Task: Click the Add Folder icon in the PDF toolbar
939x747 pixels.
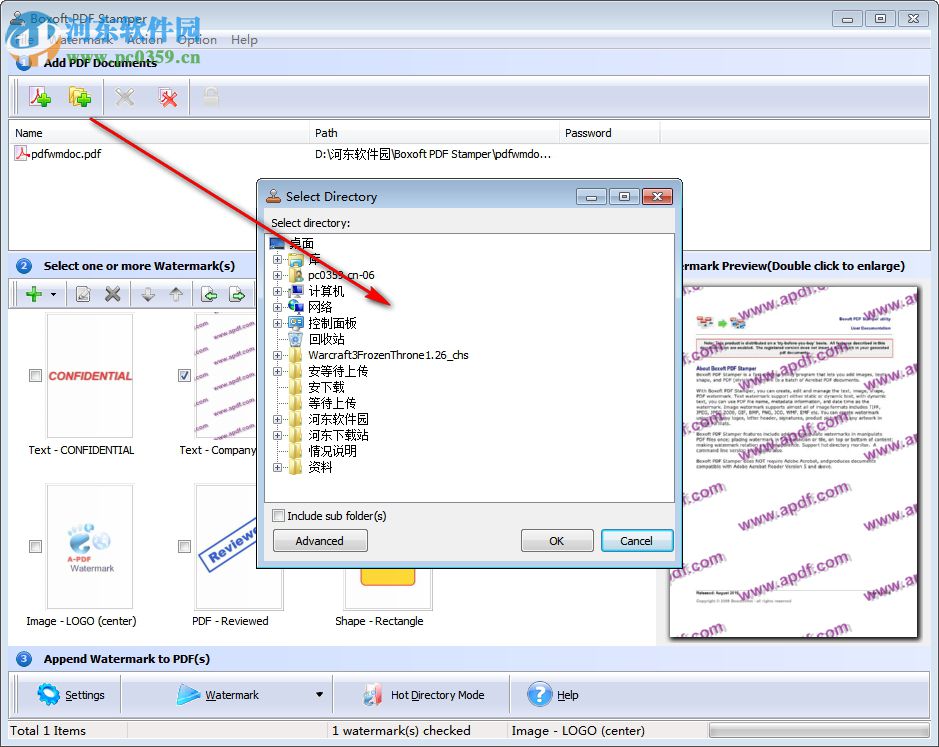Action: (80, 97)
